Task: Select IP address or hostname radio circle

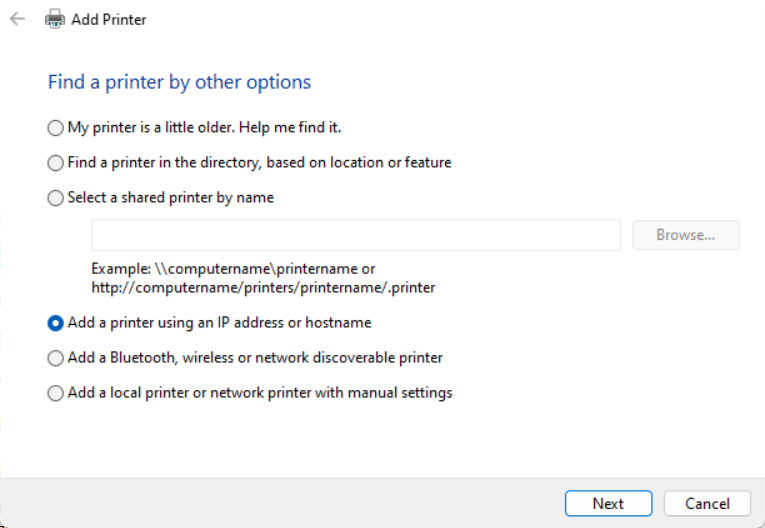Action: tap(55, 323)
